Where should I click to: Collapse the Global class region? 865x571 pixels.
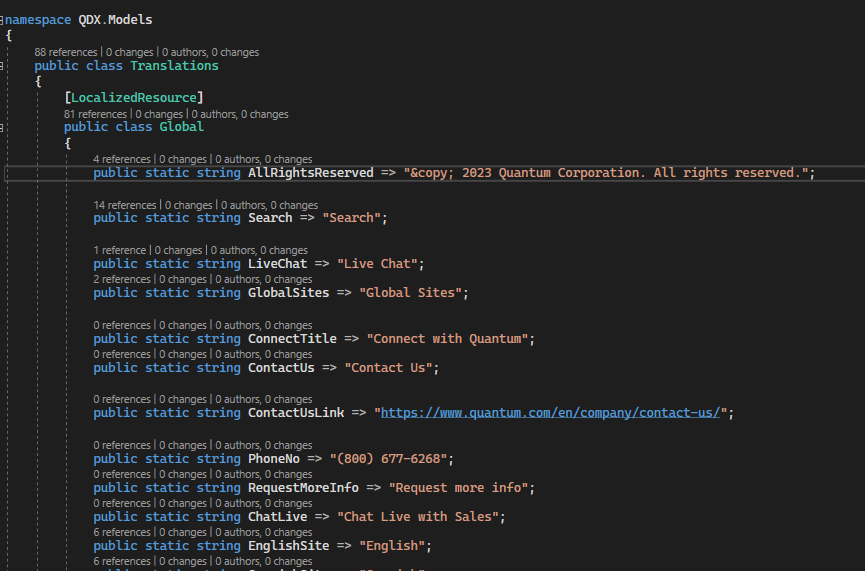coord(3,128)
